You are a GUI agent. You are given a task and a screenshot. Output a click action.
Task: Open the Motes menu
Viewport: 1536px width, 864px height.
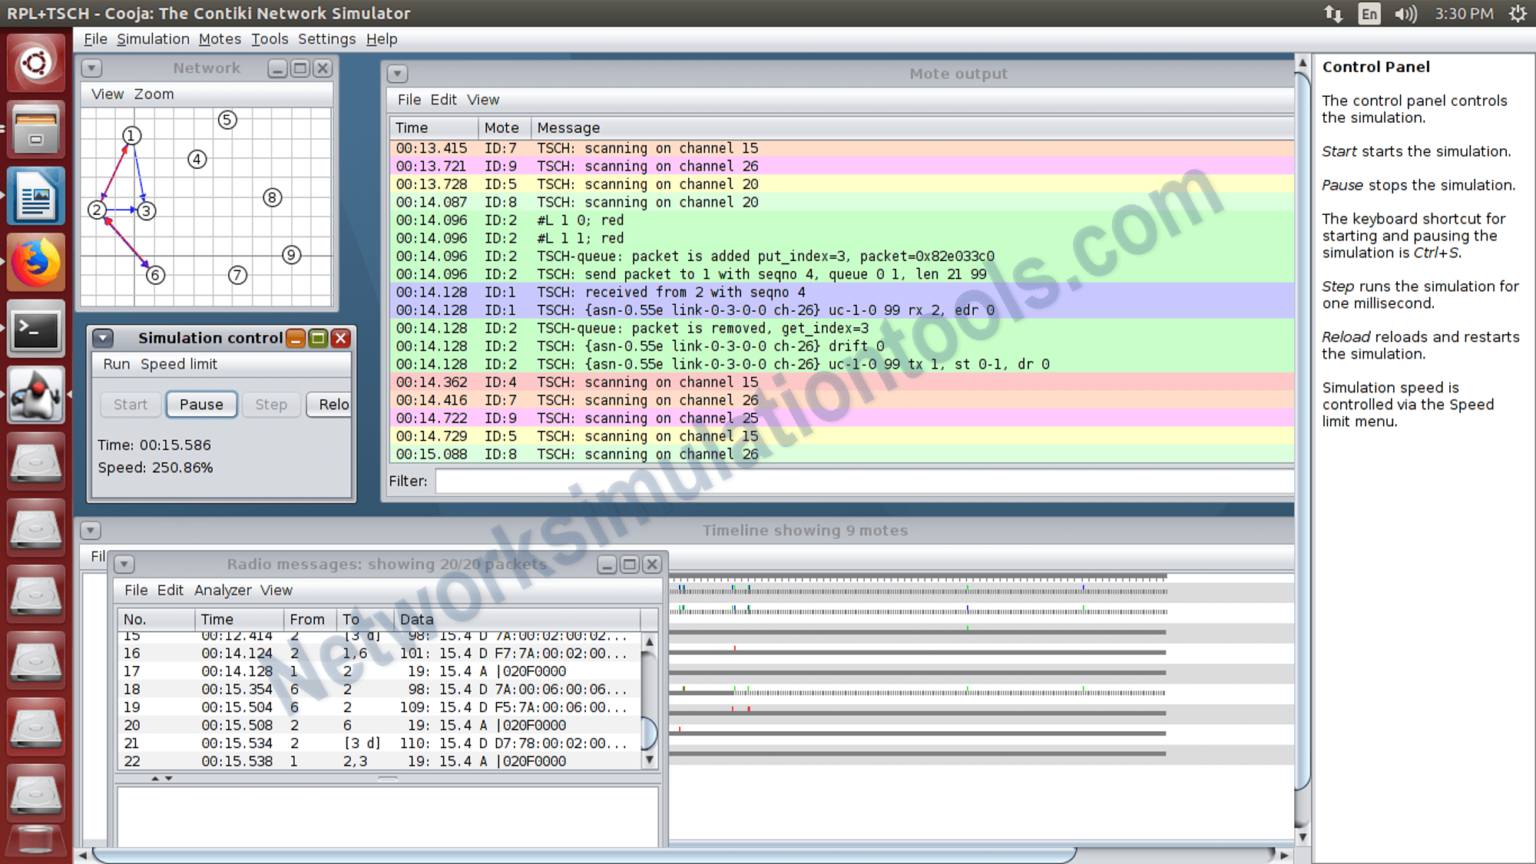(219, 39)
